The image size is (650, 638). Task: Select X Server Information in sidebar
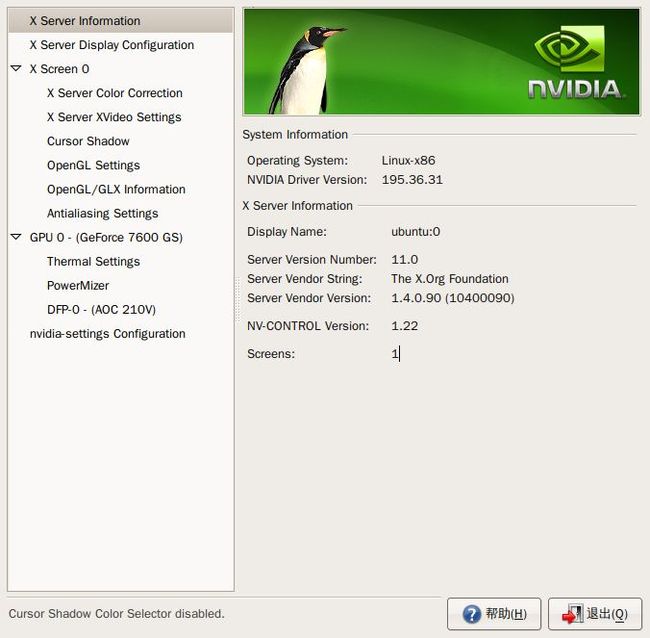coord(121,21)
